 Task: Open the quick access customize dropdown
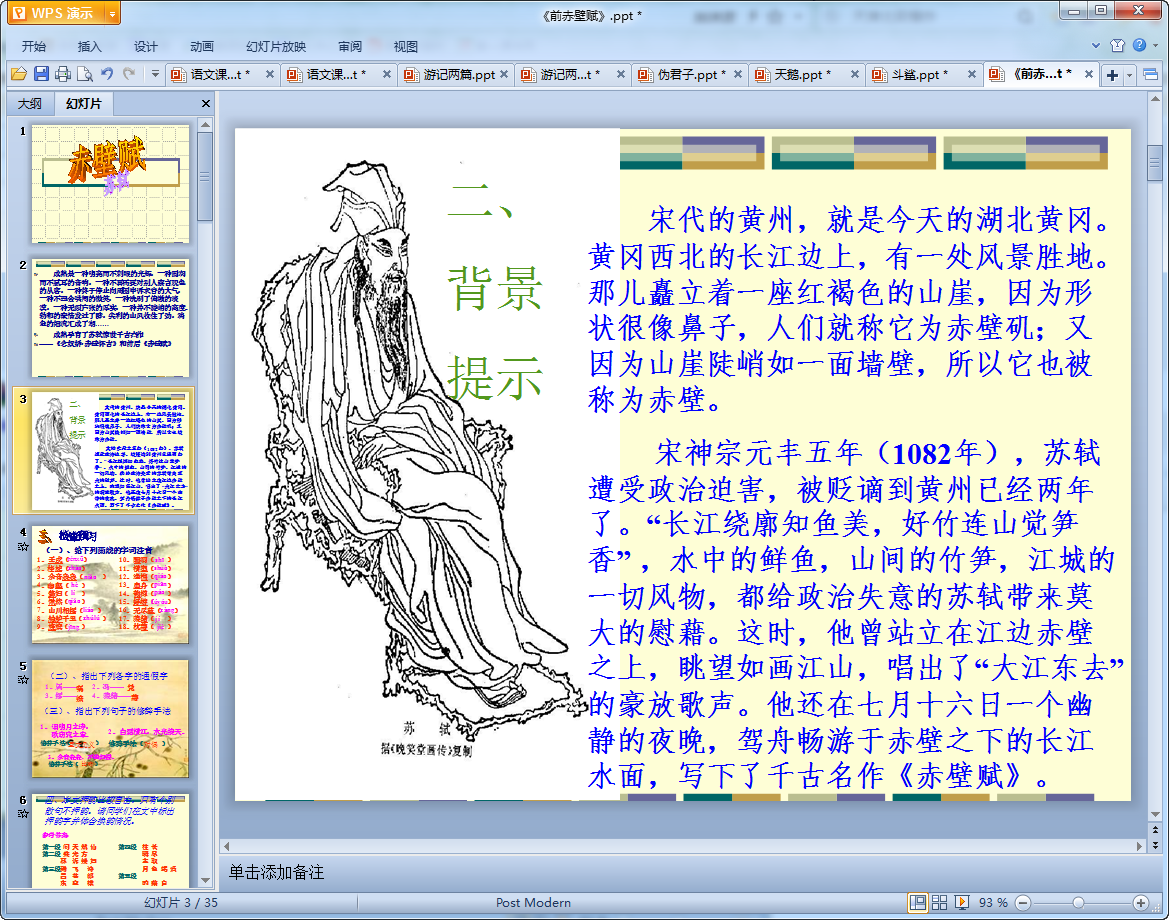pyautogui.click(x=155, y=74)
